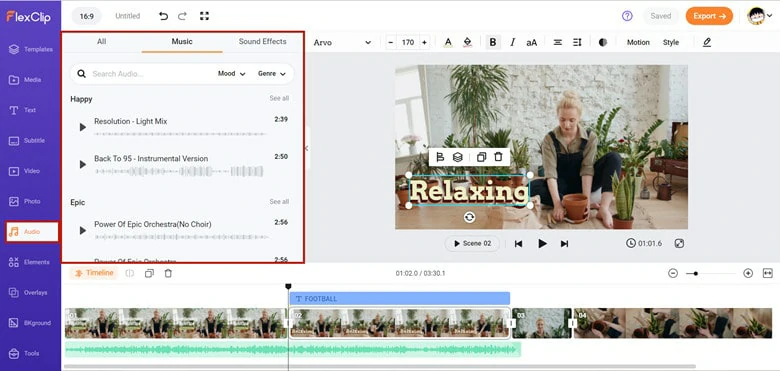The height and width of the screenshot is (371, 780).
Task: Click the scene duration 01:01.6 clock
Action: 644,244
